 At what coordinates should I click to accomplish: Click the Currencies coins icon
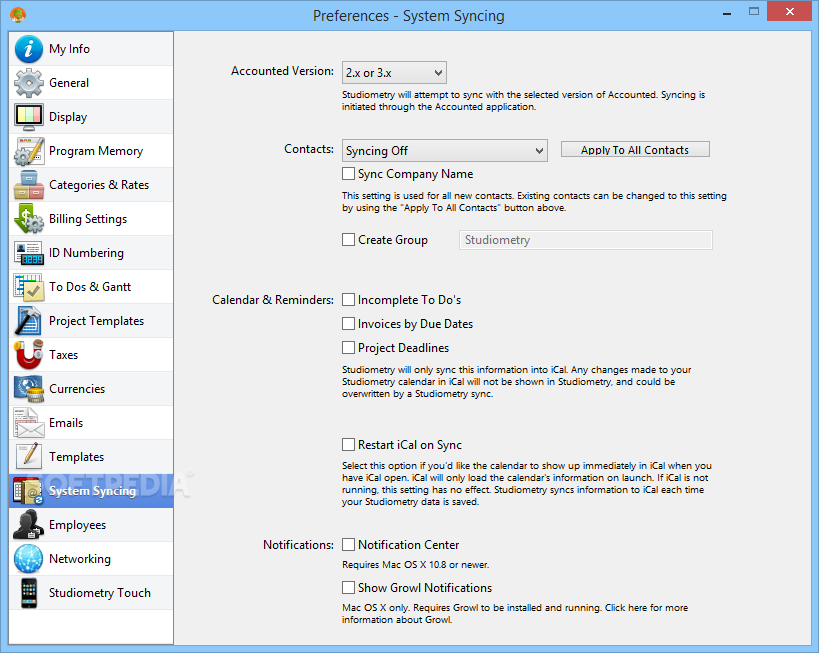(x=29, y=389)
